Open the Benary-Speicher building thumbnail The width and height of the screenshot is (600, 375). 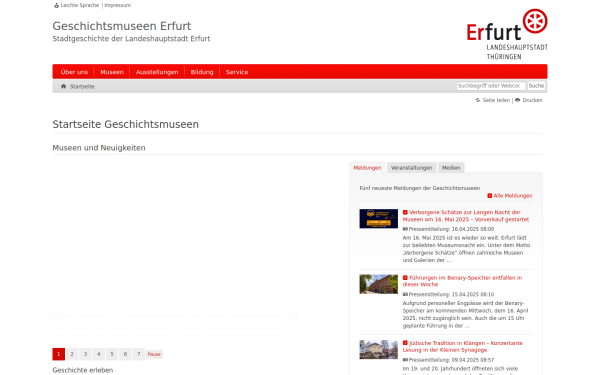point(378,284)
